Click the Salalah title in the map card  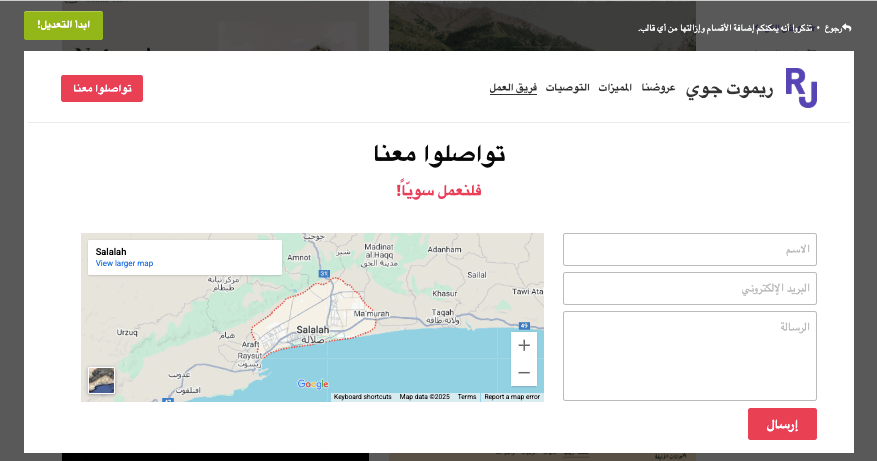point(111,252)
